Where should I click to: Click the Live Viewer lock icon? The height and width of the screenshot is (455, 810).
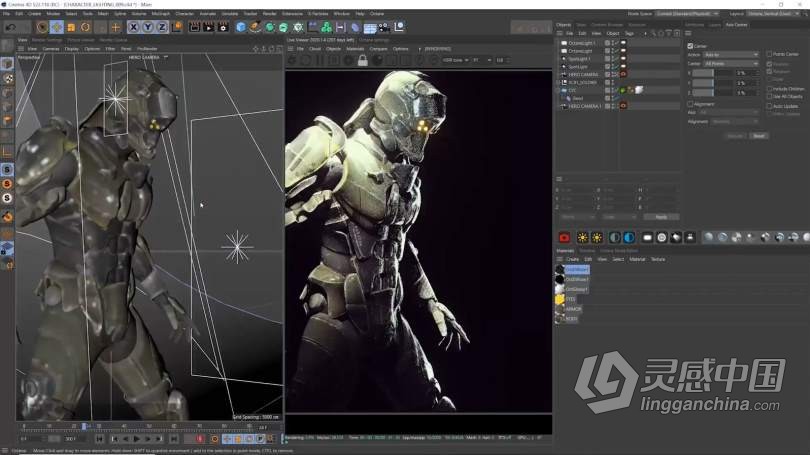pyautogui.click(x=363, y=60)
